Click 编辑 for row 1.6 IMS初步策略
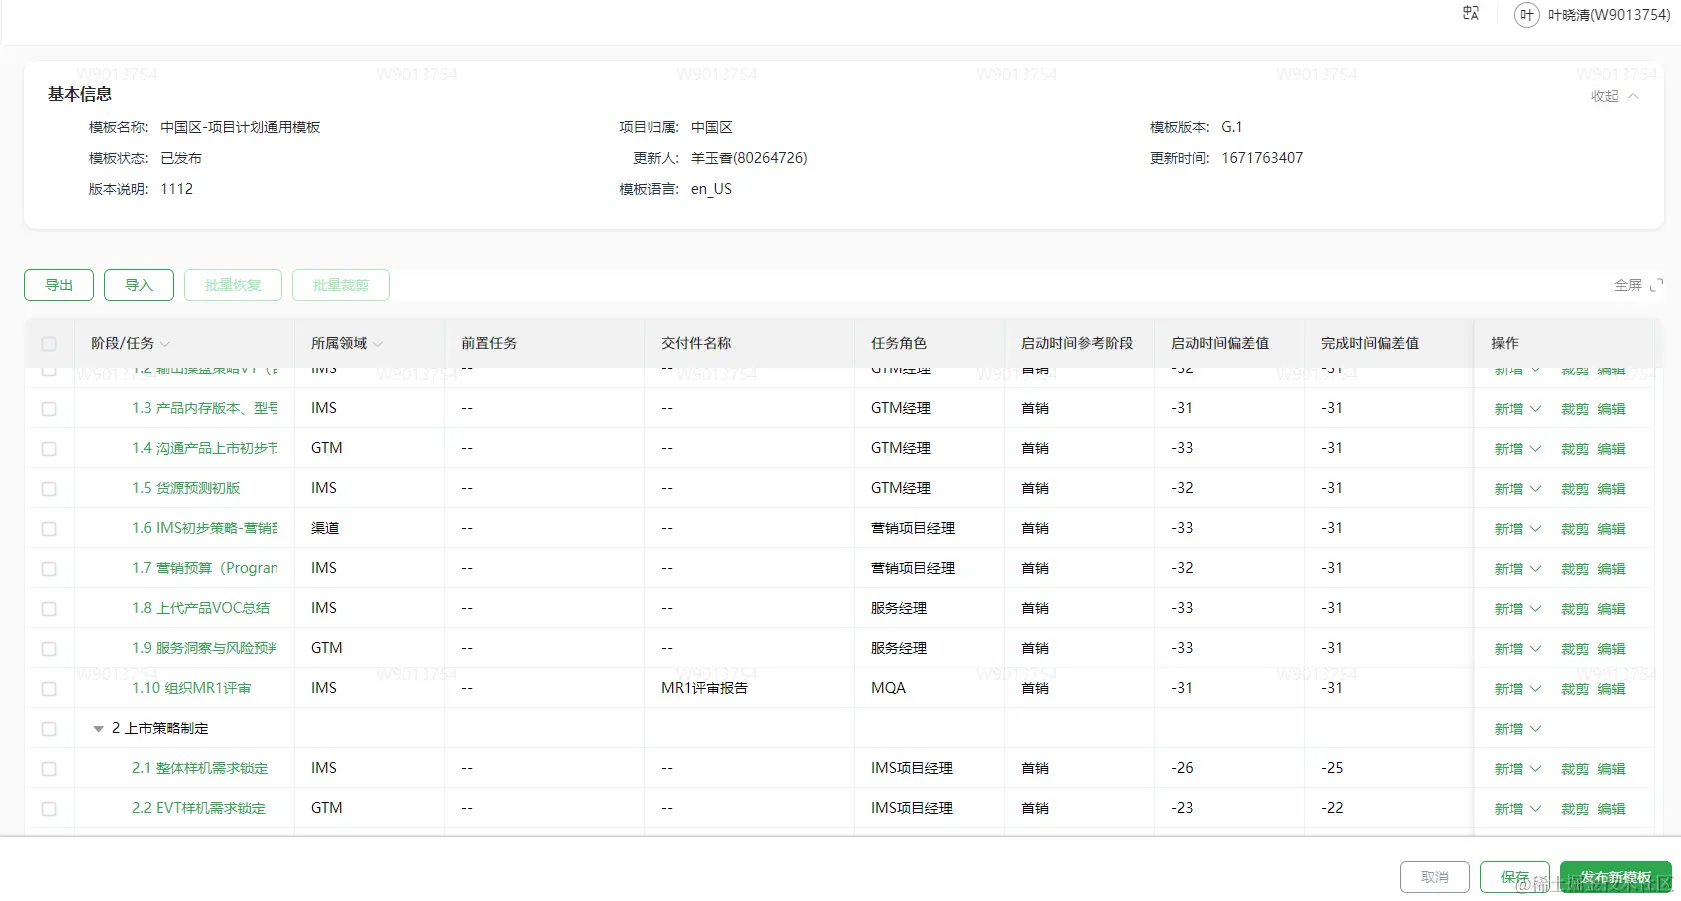This screenshot has height=901, width=1681. pyautogui.click(x=1611, y=529)
